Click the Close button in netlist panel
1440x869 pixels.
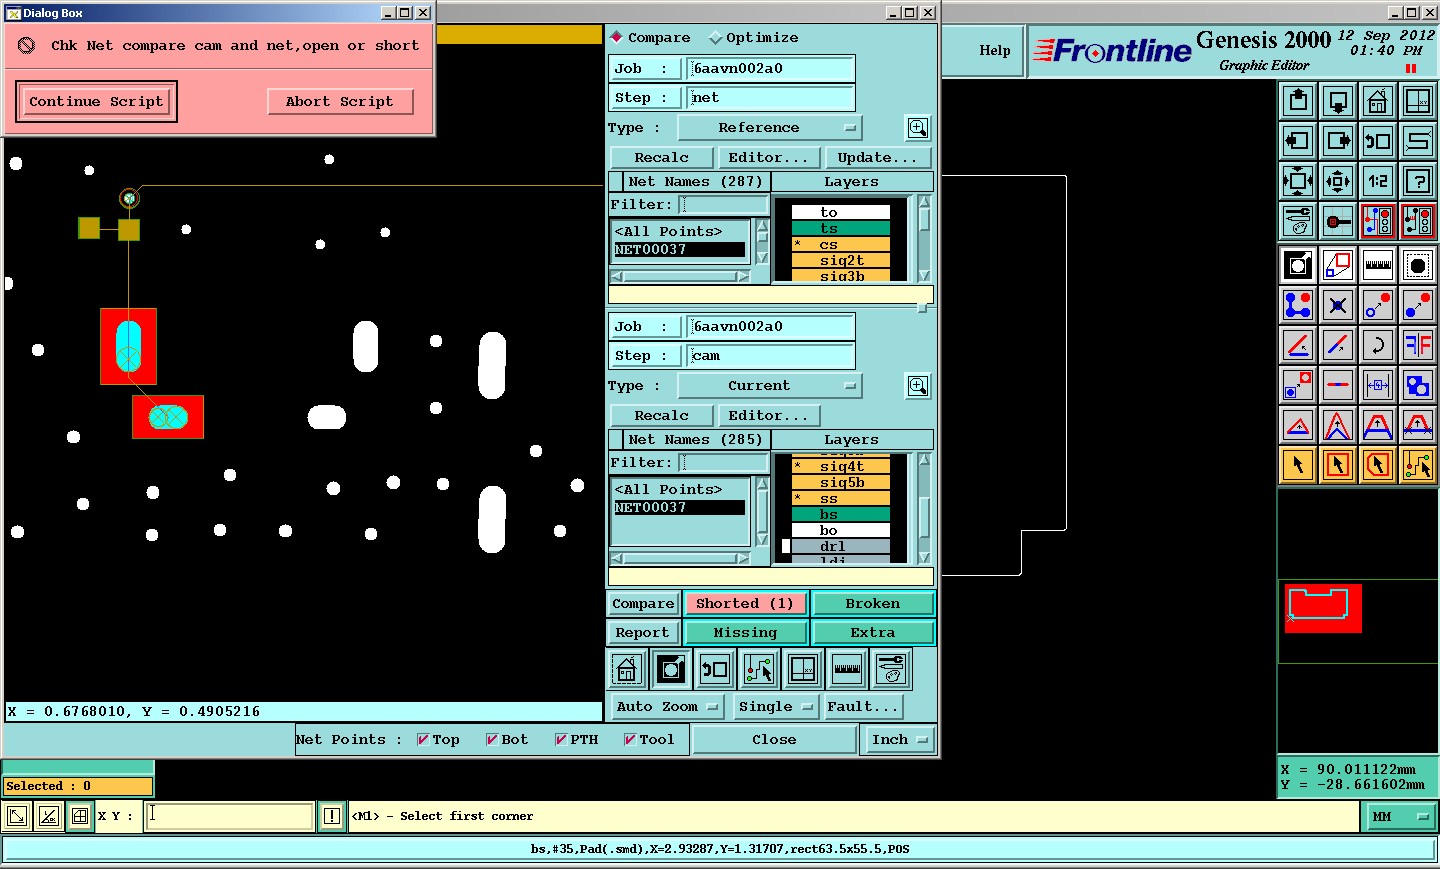[774, 739]
